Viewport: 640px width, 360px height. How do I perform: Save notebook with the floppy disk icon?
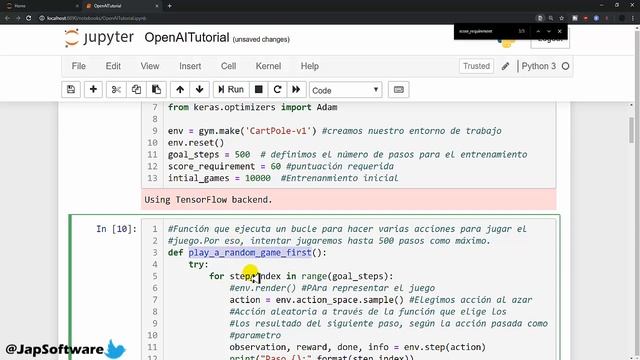[x=71, y=89]
